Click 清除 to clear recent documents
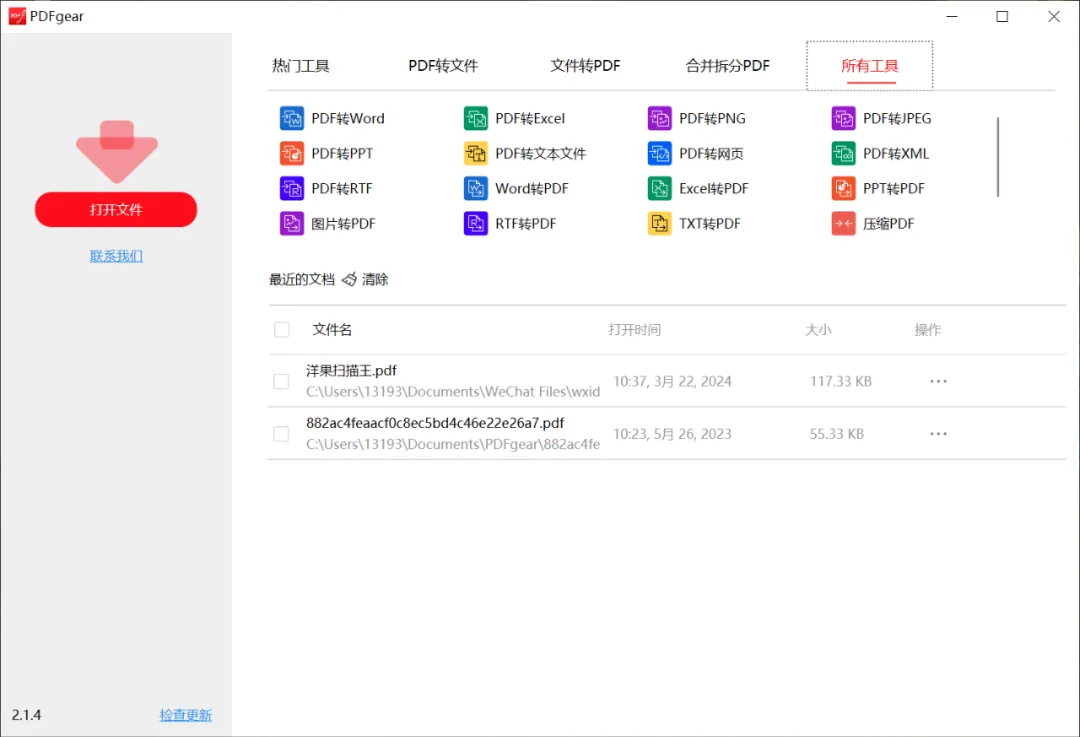Screen dimensions: 1080x737 click(x=375, y=279)
